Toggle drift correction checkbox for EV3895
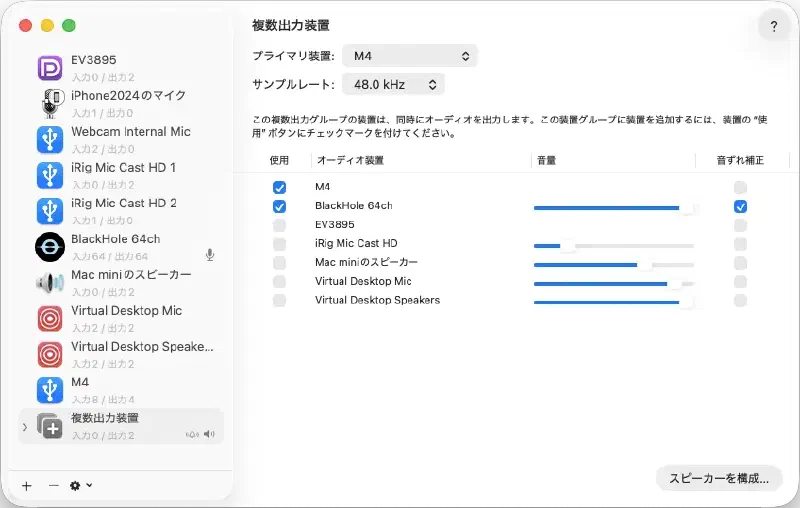 (x=740, y=225)
